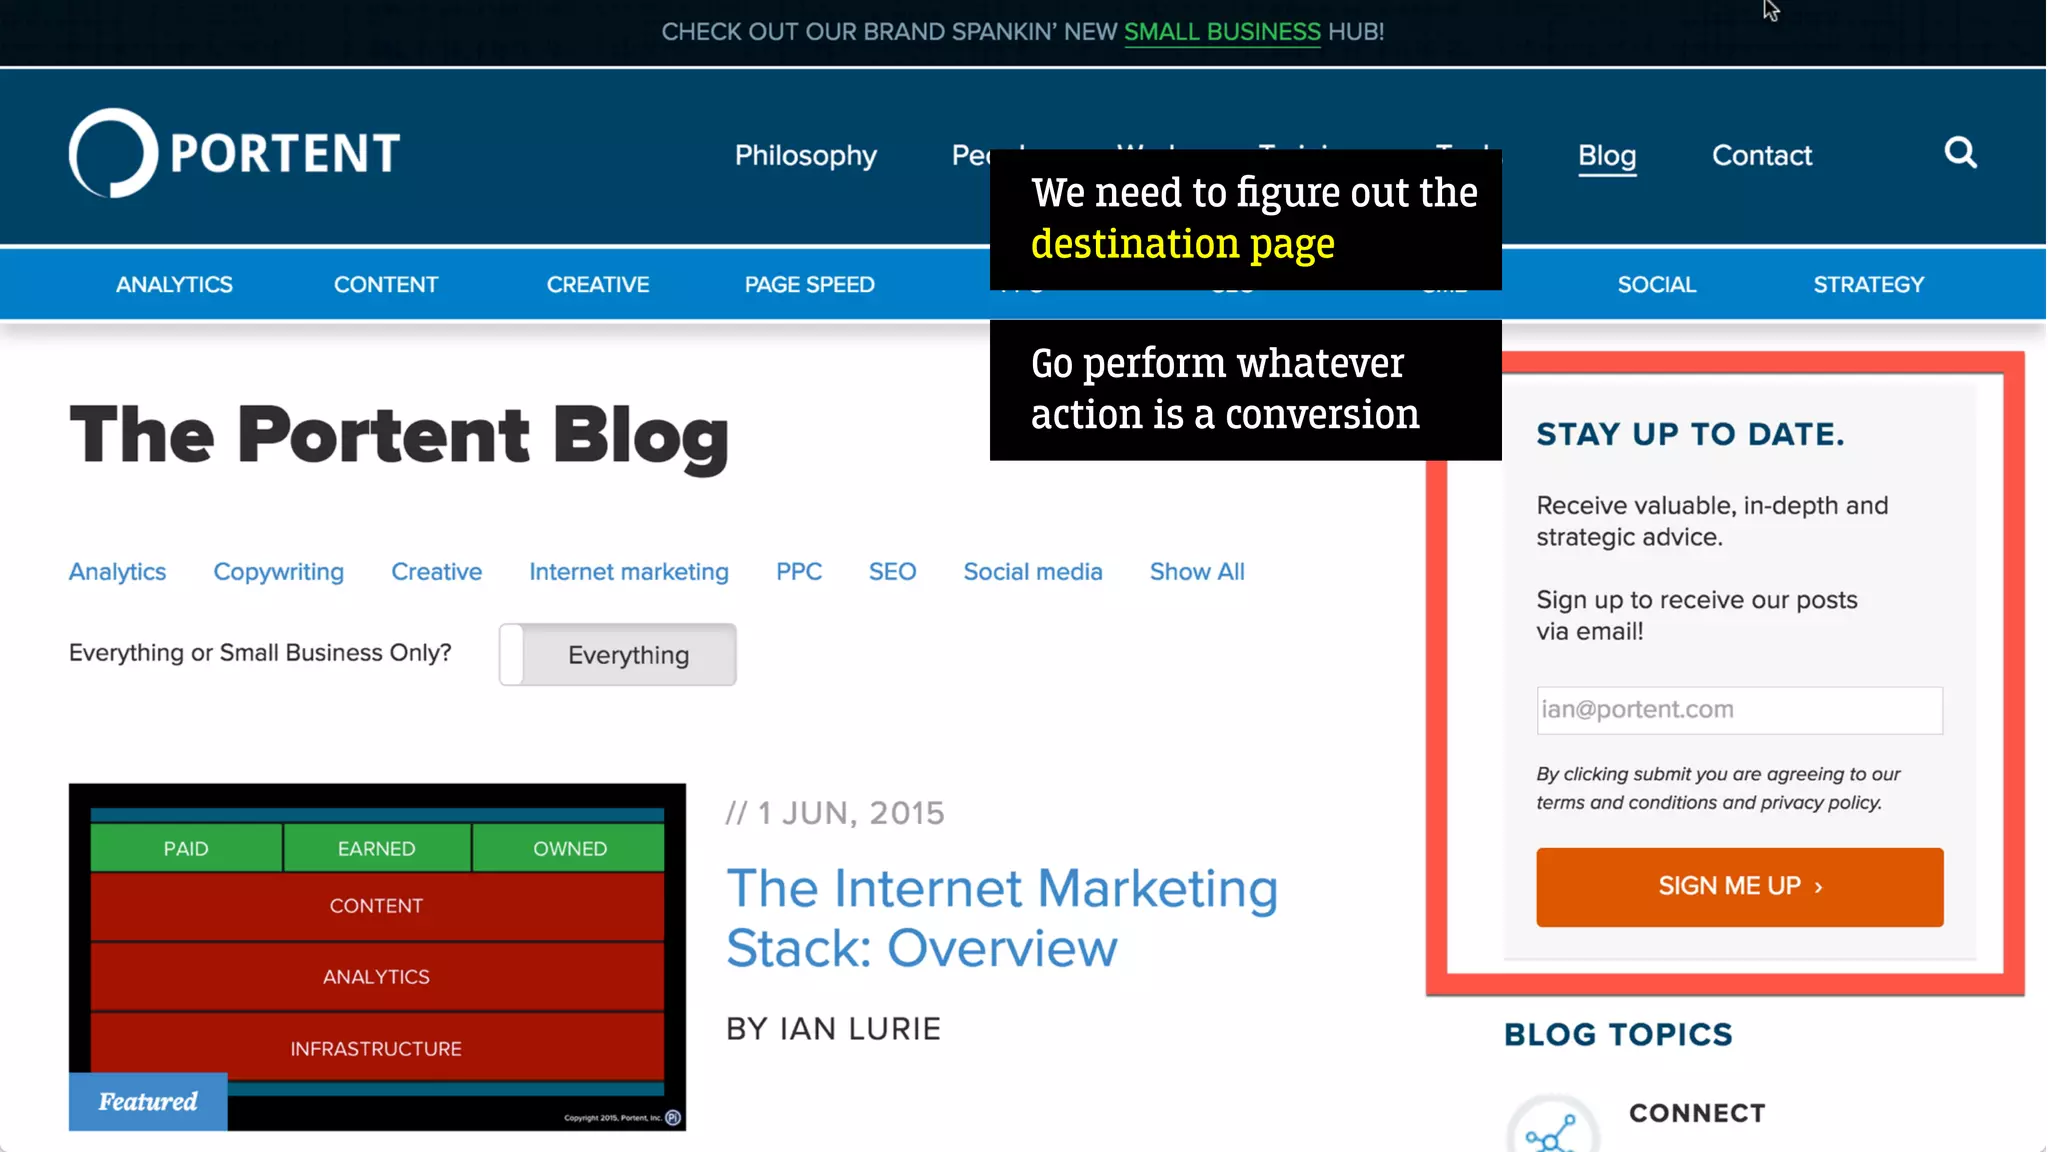Select the CREATIVE category tab
This screenshot has height=1152, width=2048.
598,285
